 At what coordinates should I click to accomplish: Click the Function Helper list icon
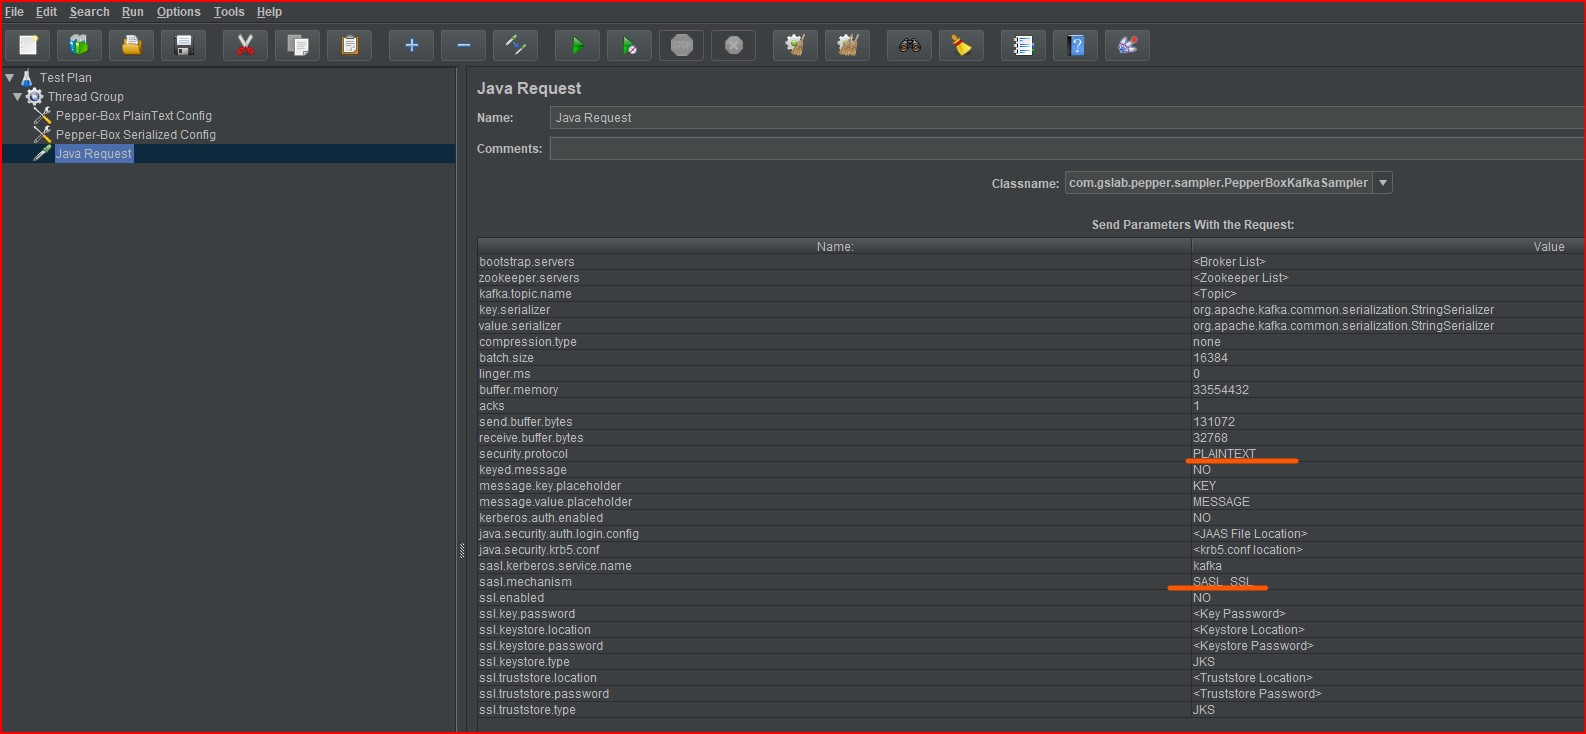click(x=1023, y=45)
